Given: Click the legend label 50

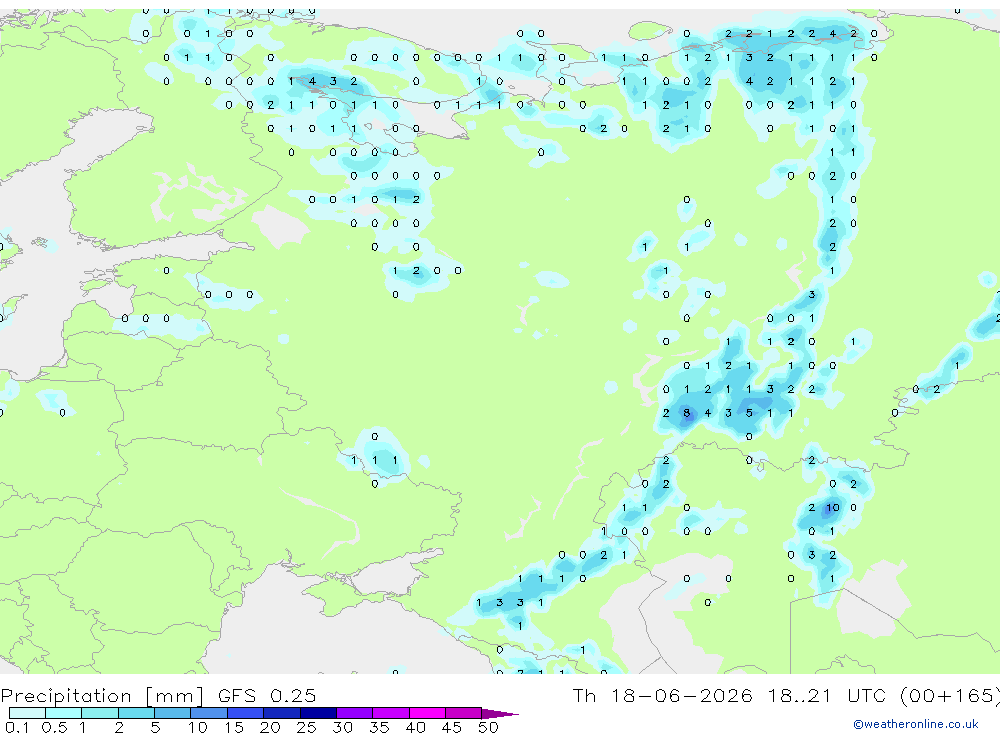Looking at the screenshot, I should [x=488, y=727].
